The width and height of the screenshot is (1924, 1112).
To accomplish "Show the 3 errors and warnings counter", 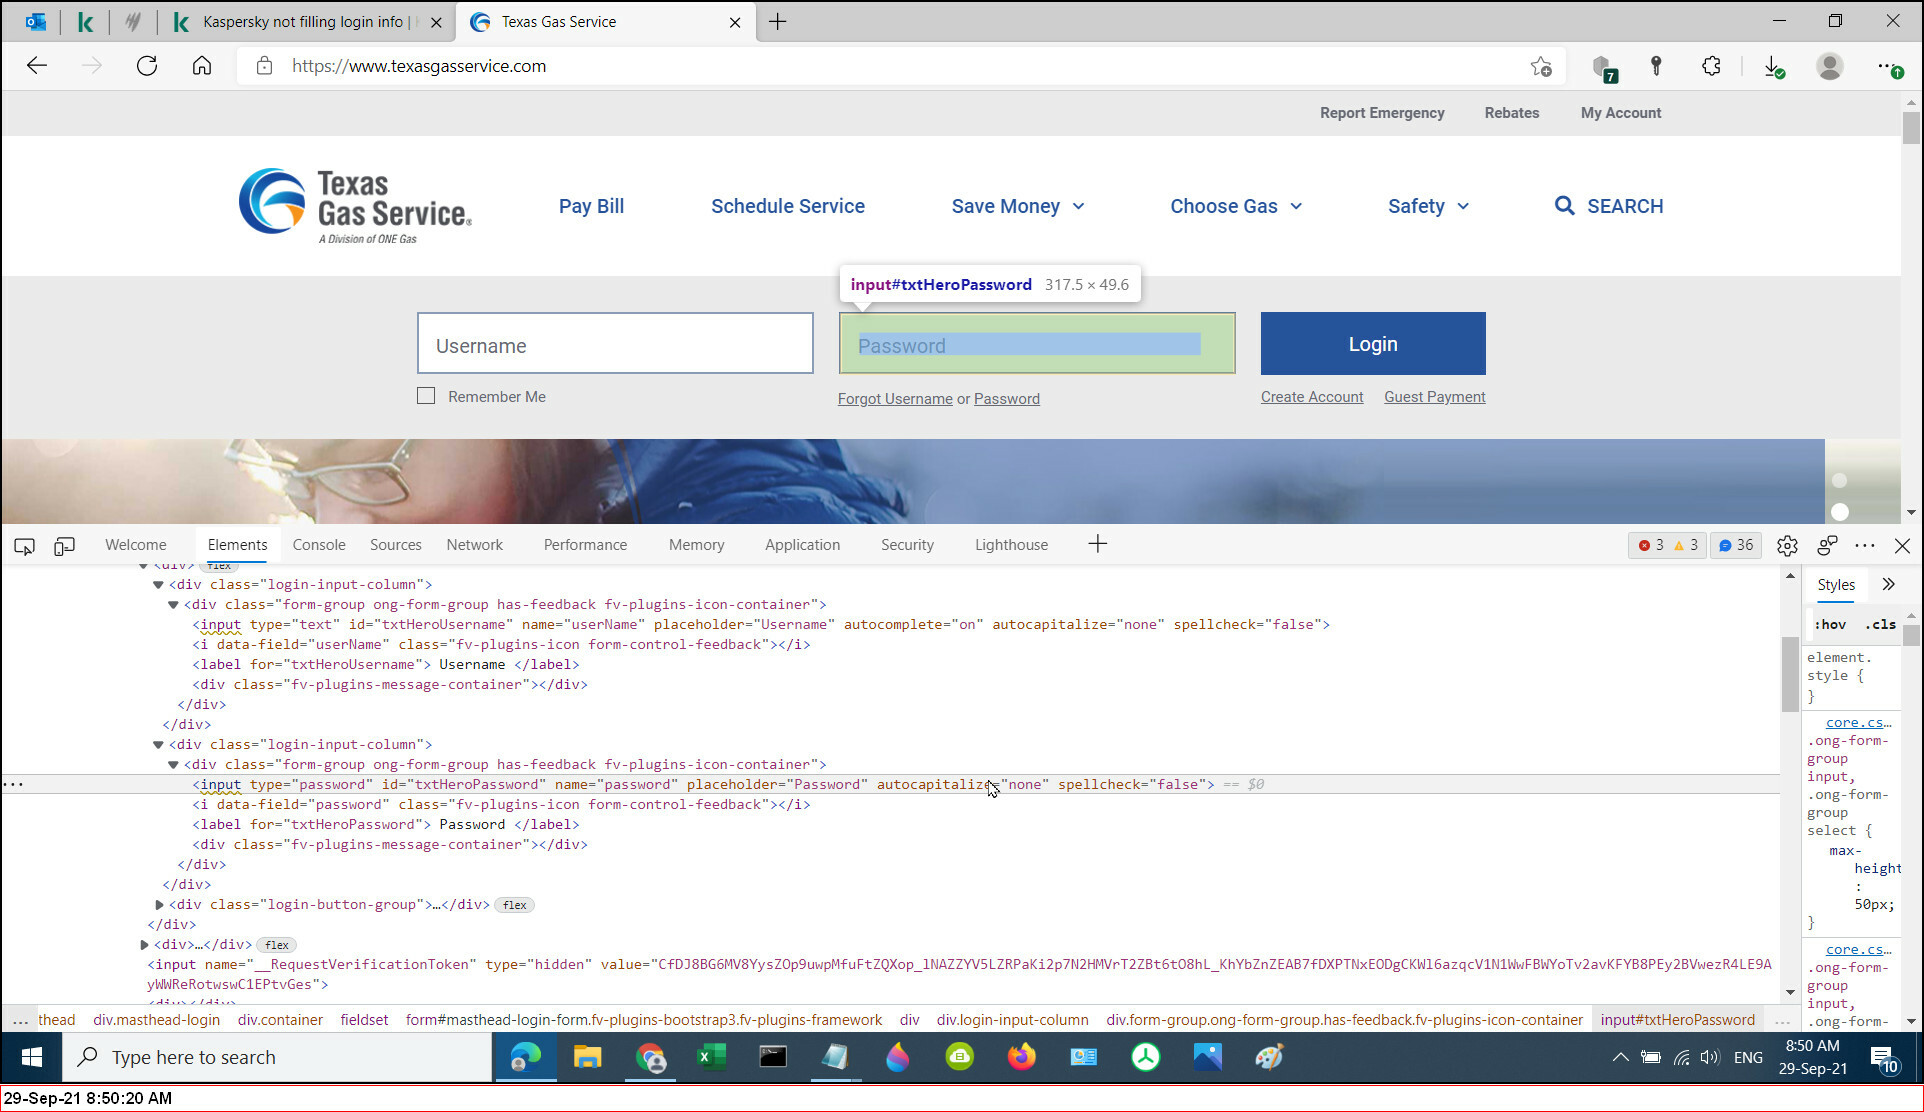I will [1667, 545].
